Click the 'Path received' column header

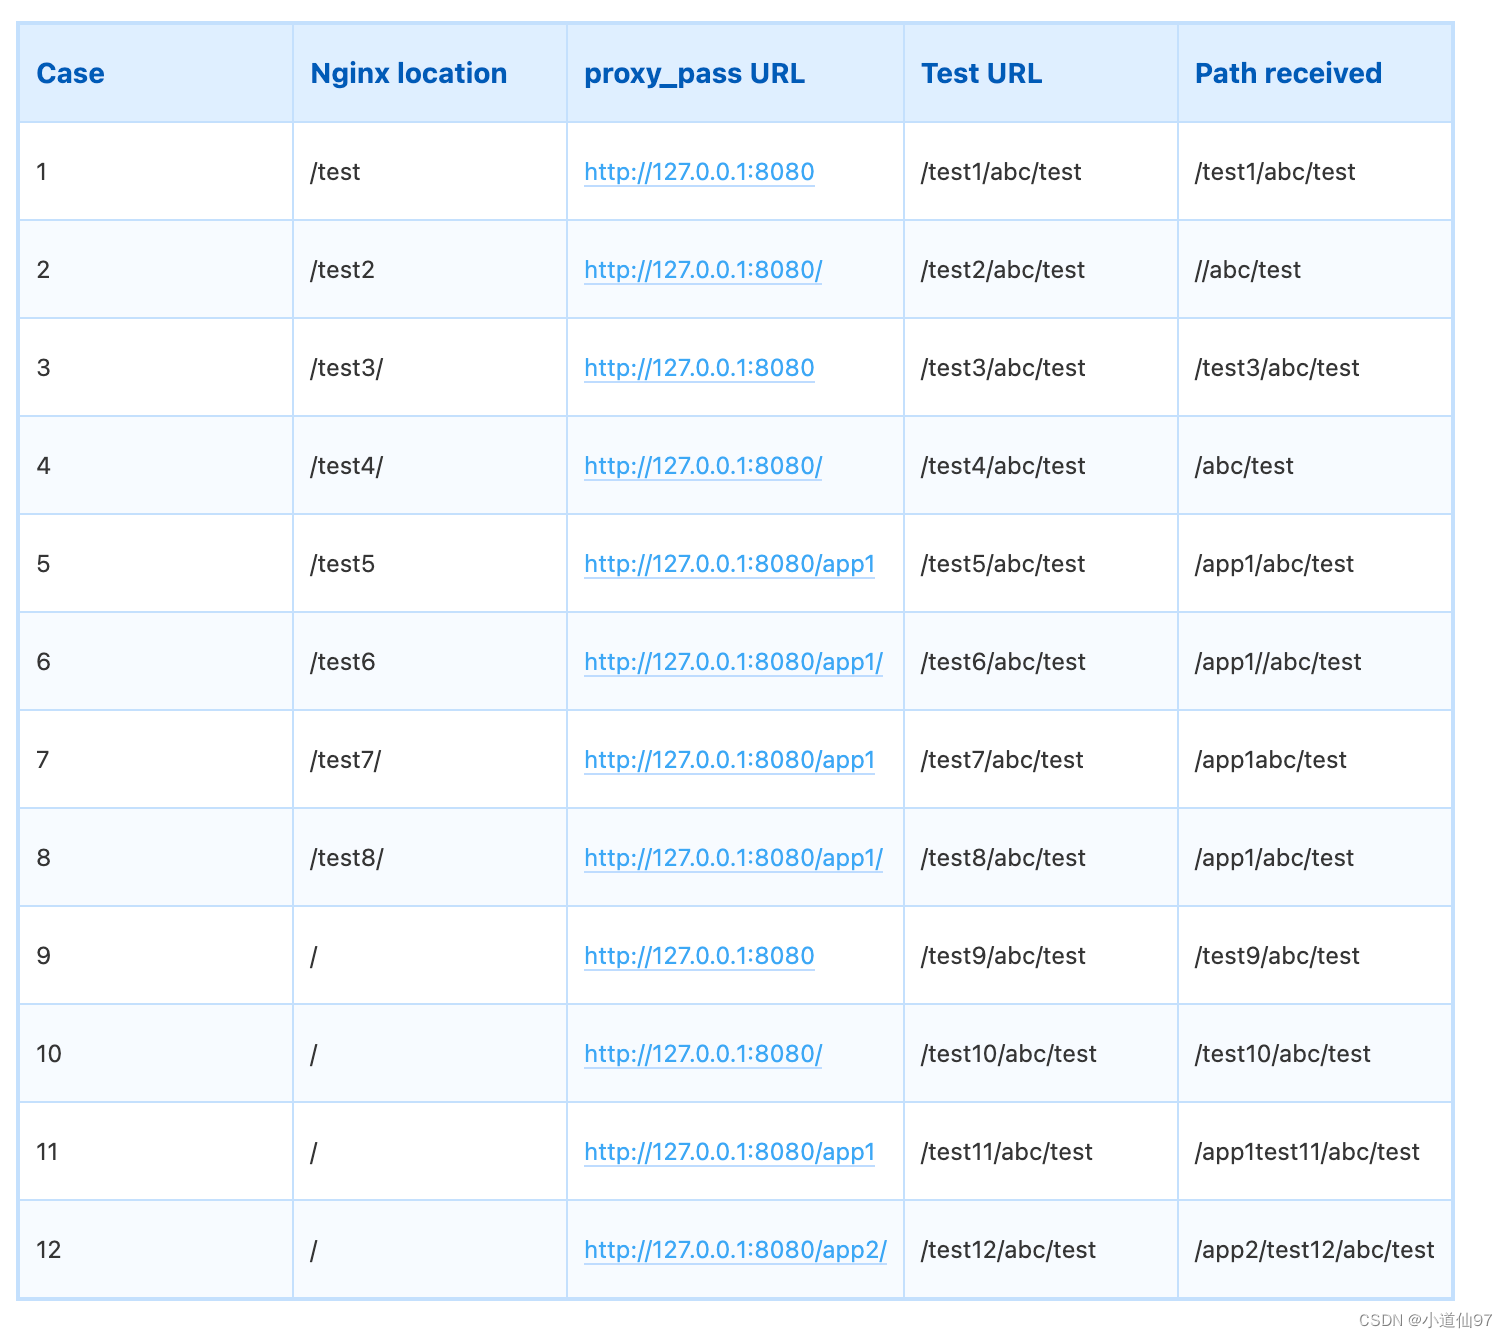coord(1315,73)
